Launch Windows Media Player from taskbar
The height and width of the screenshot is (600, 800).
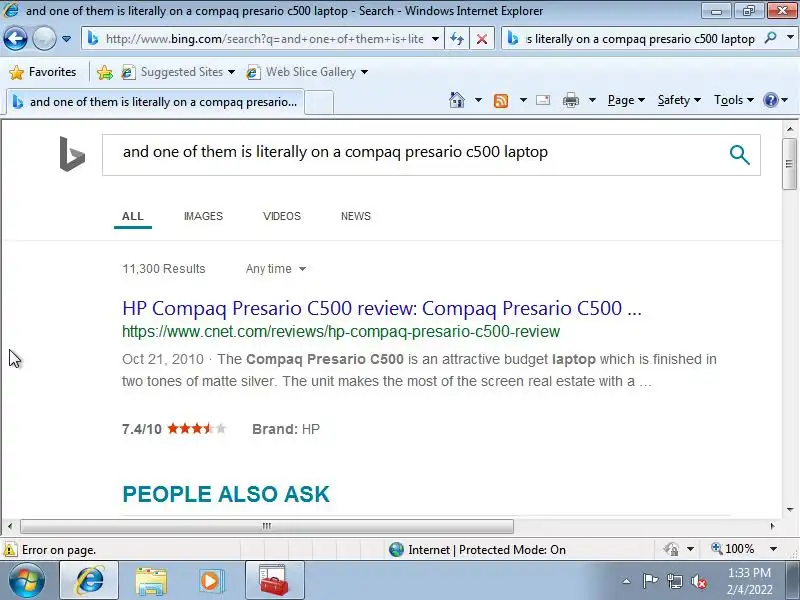pos(211,581)
